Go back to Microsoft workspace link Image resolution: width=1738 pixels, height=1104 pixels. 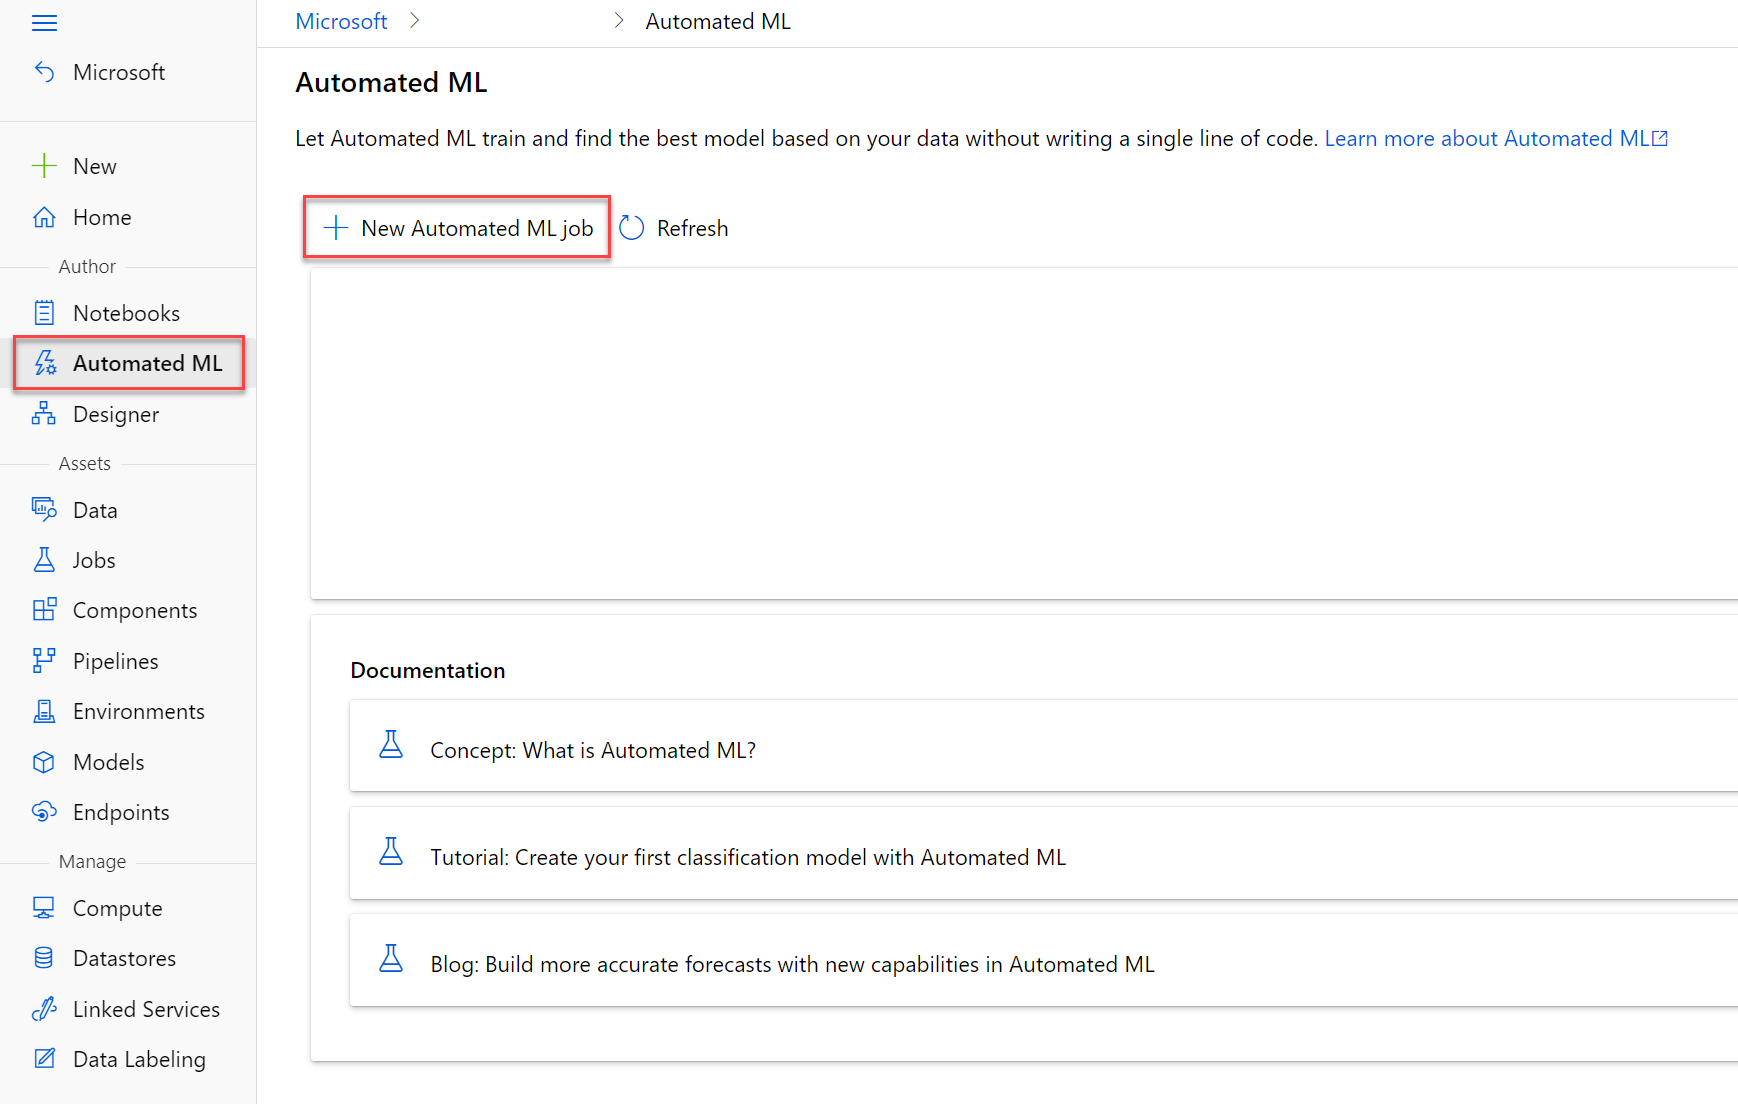(x=119, y=72)
